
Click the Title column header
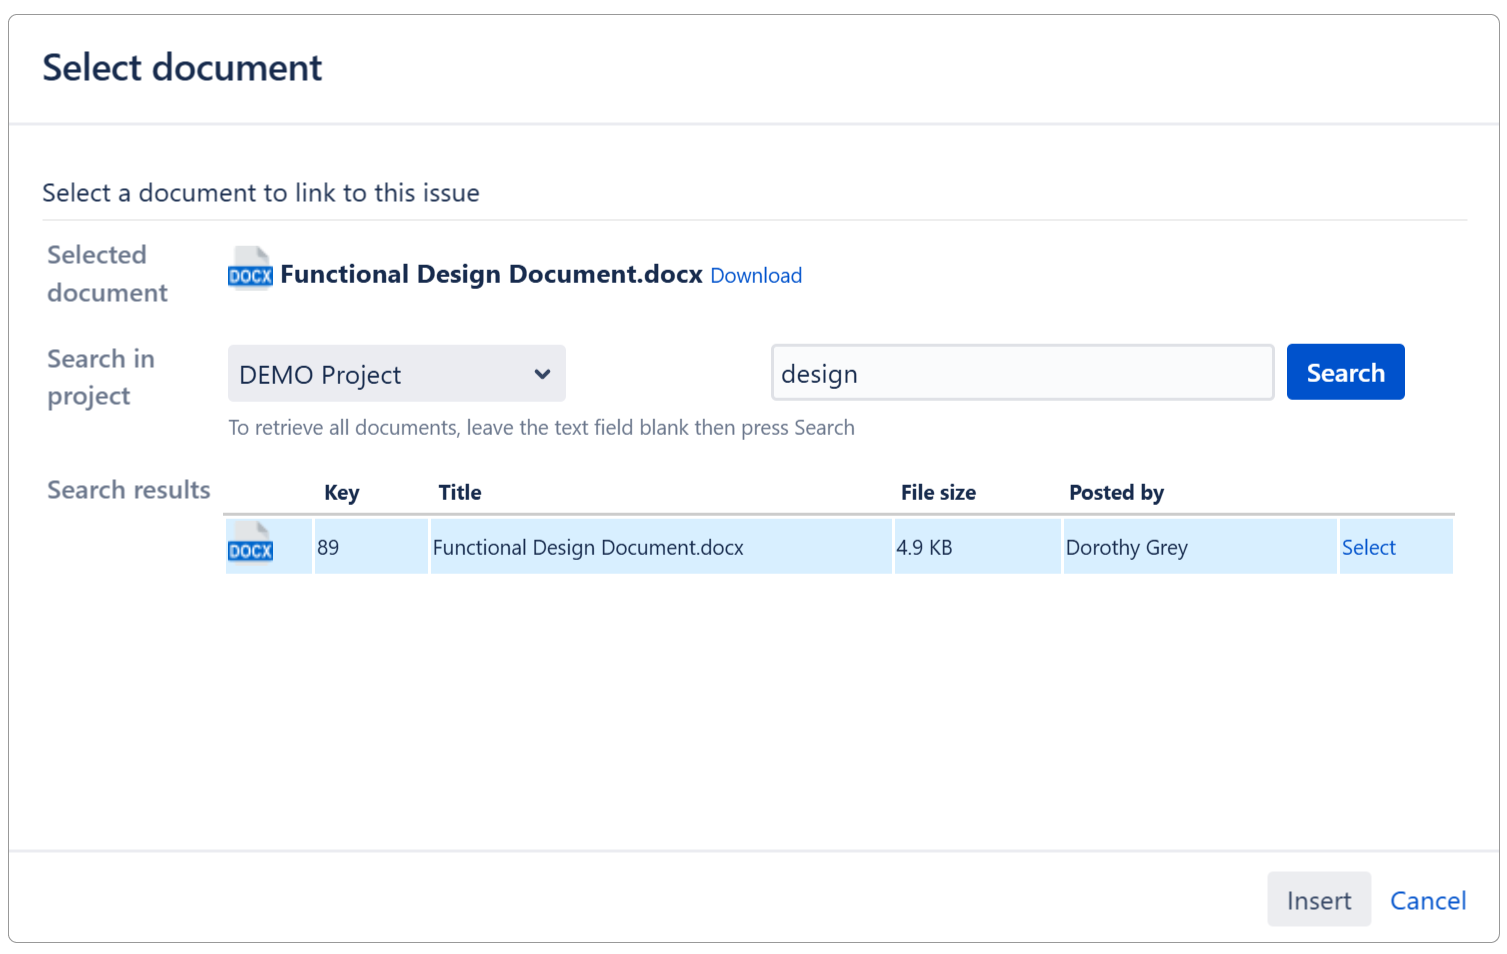459,492
